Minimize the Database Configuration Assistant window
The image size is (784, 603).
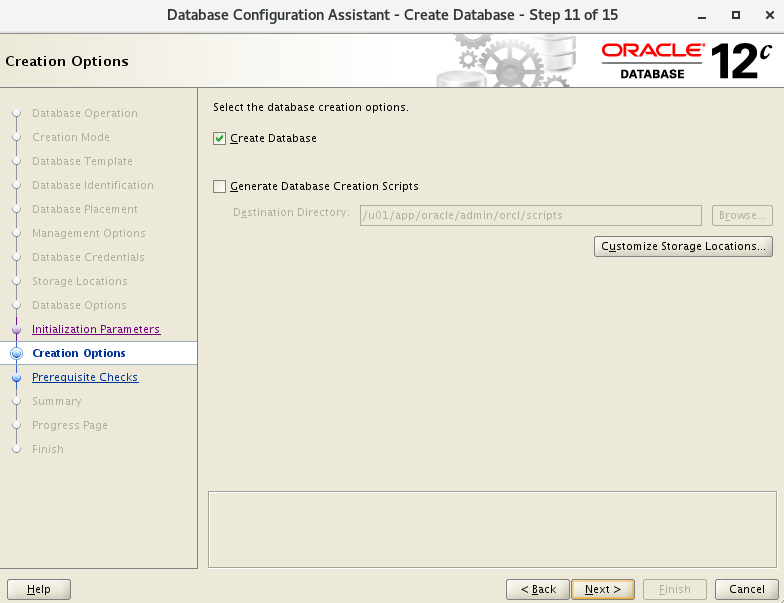click(702, 16)
